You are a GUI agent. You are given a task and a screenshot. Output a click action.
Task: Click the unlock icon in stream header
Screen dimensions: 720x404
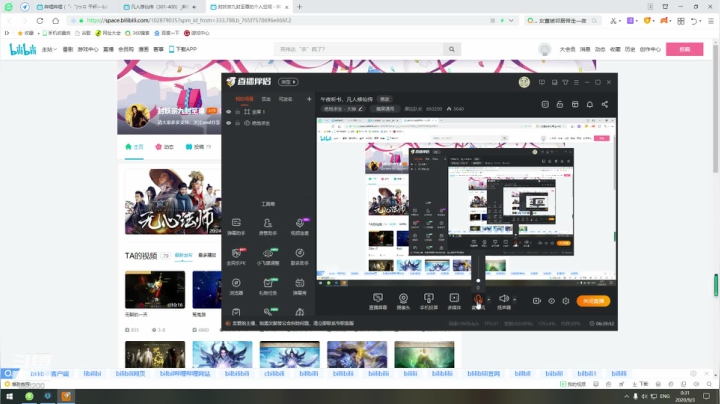[x=560, y=104]
